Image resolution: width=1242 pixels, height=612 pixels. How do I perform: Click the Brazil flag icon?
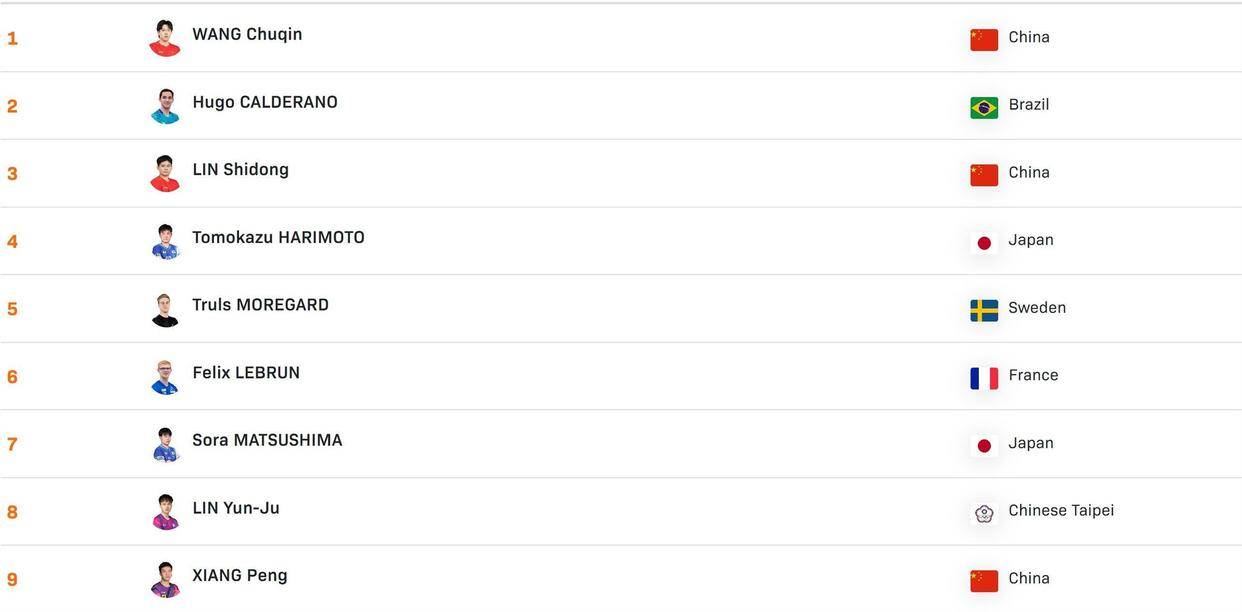tap(984, 107)
